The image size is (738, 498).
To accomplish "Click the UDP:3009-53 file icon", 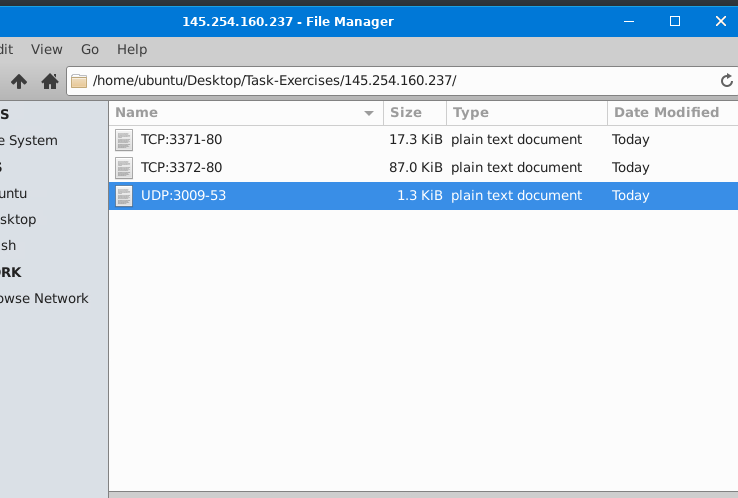I will tap(124, 196).
